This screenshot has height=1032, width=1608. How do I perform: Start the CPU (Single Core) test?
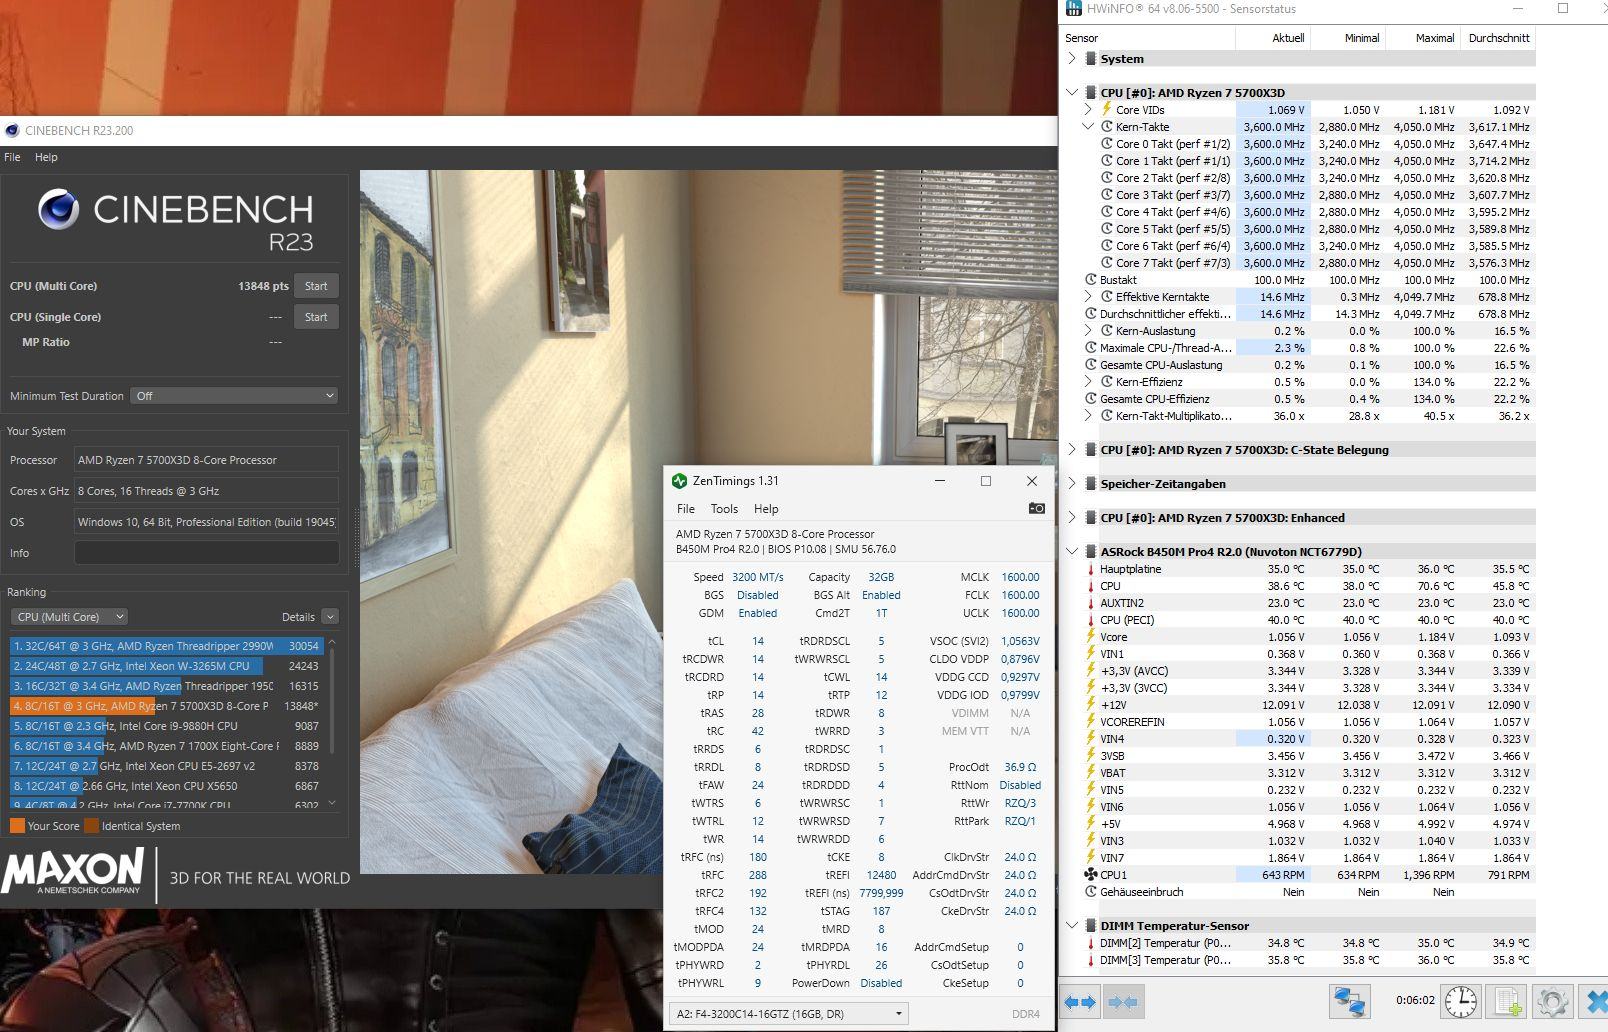point(316,317)
